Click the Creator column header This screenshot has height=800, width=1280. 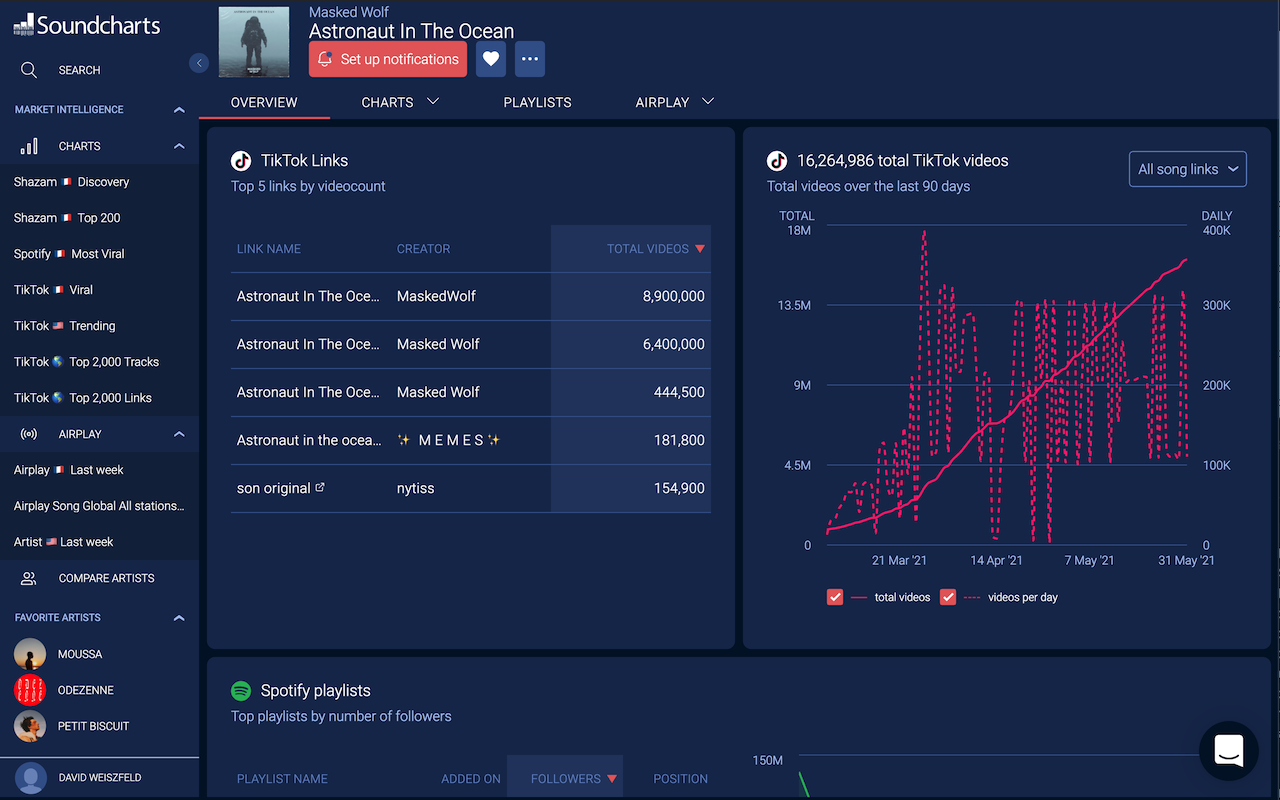(423, 249)
